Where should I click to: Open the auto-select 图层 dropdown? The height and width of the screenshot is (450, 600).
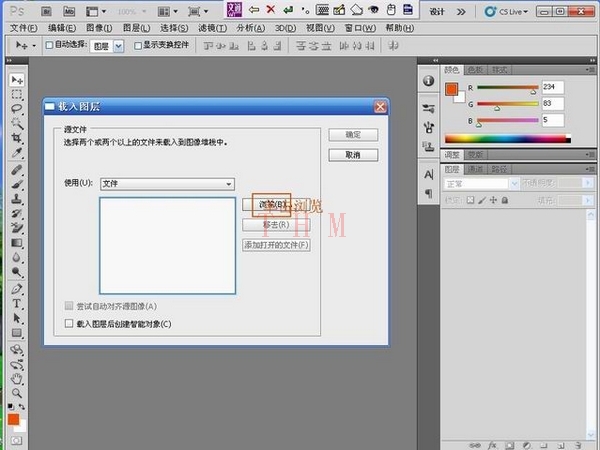[107, 46]
